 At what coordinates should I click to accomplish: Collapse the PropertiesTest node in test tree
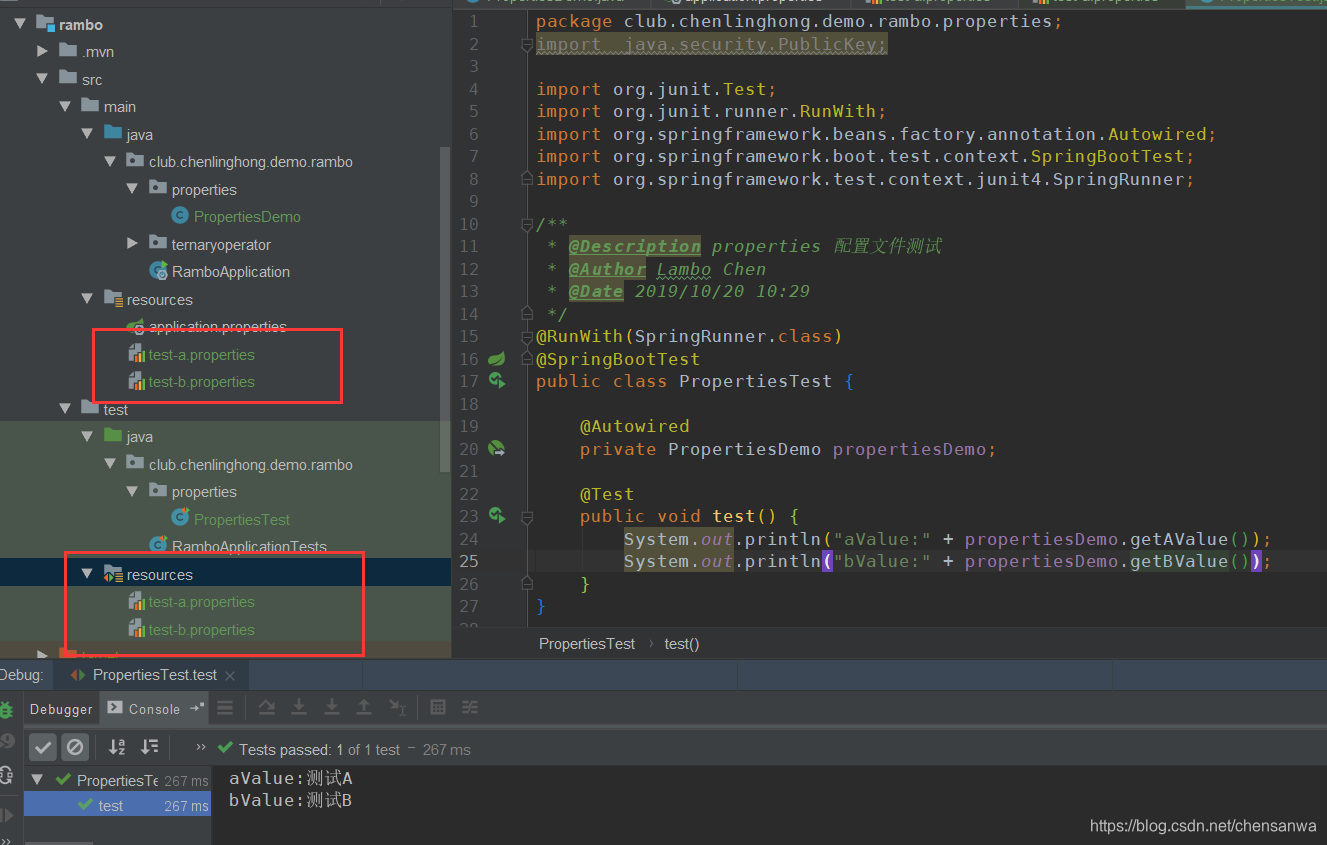(x=38, y=780)
